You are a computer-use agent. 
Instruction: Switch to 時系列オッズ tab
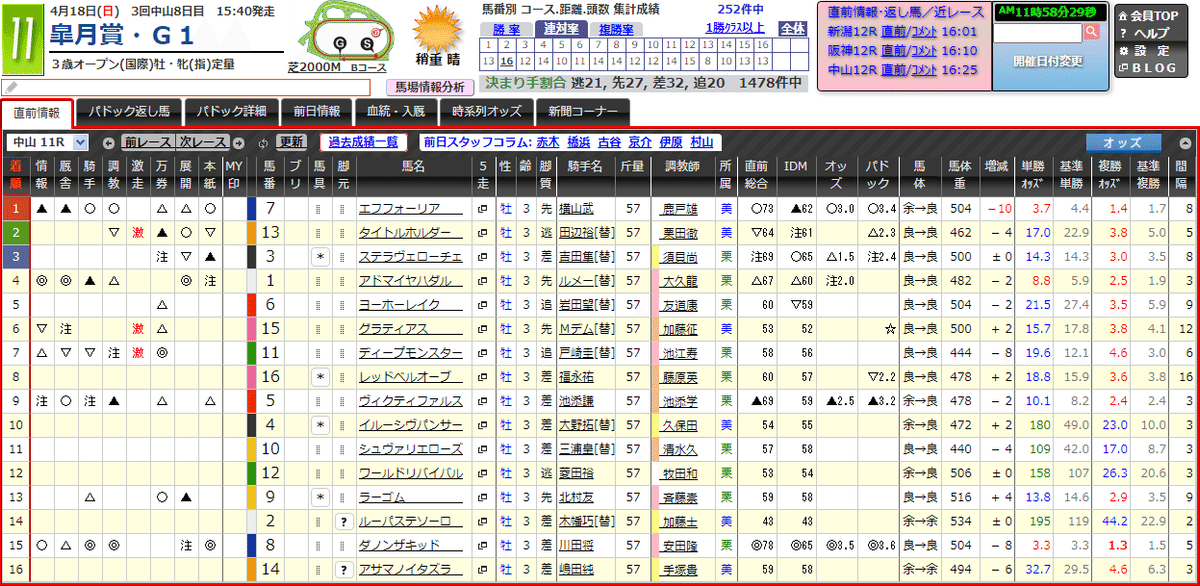pyautogui.click(x=486, y=111)
